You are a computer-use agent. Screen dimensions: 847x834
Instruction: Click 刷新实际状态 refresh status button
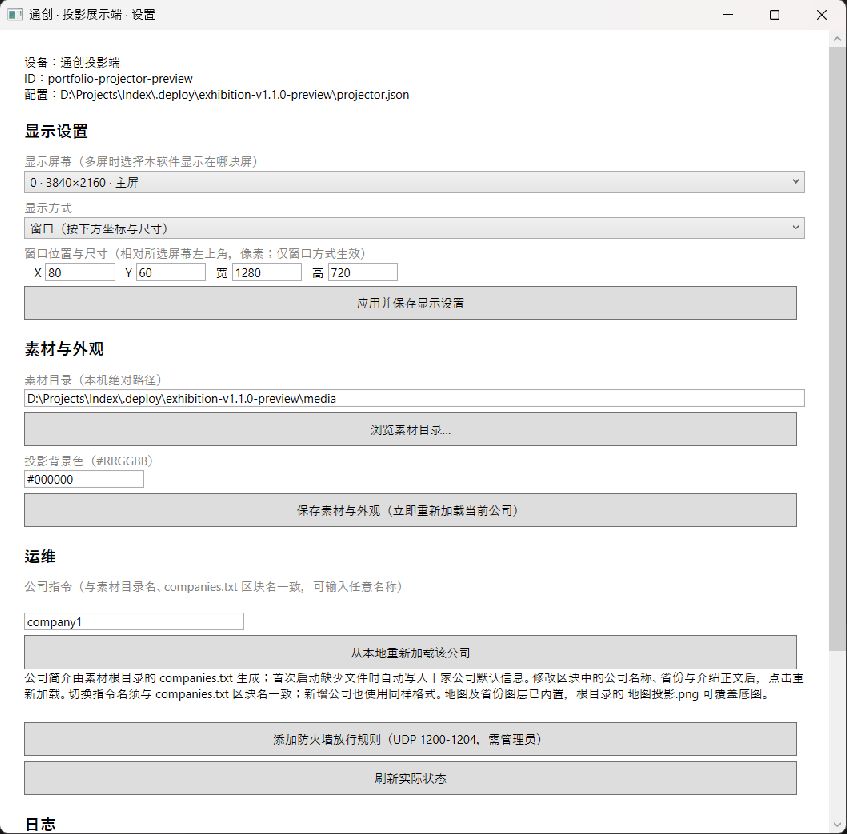coord(411,778)
